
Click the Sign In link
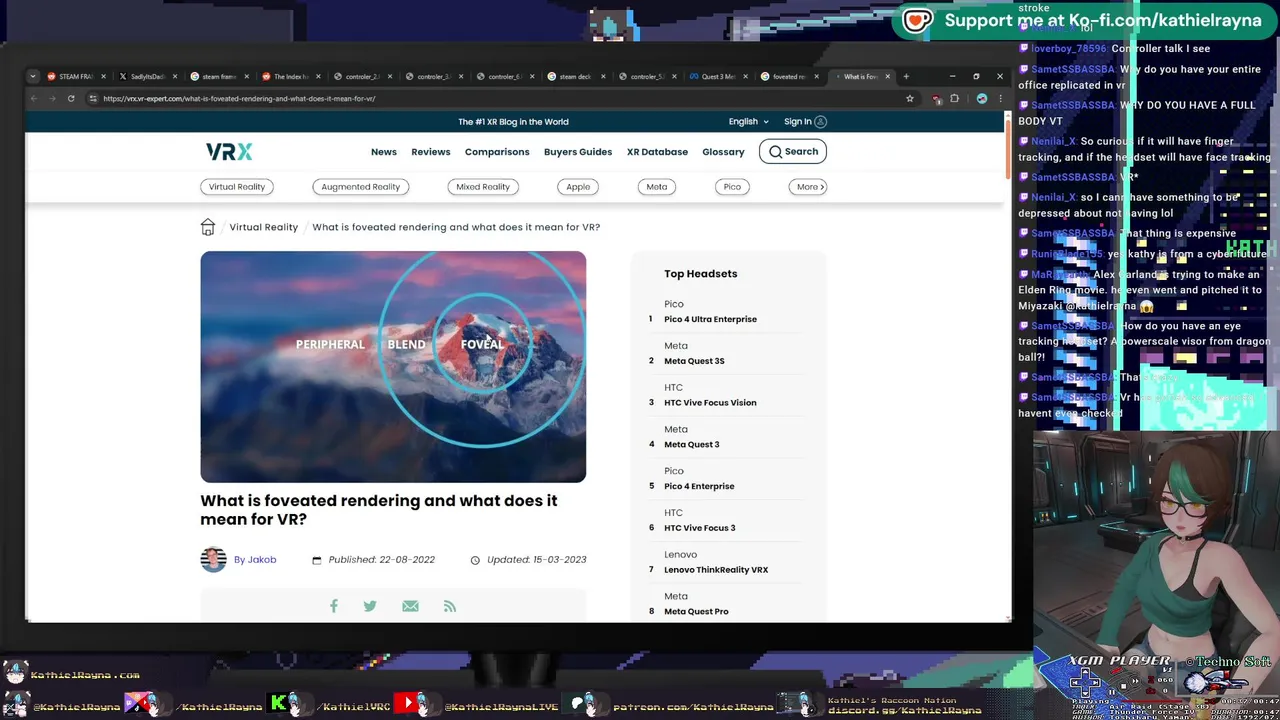pos(805,122)
